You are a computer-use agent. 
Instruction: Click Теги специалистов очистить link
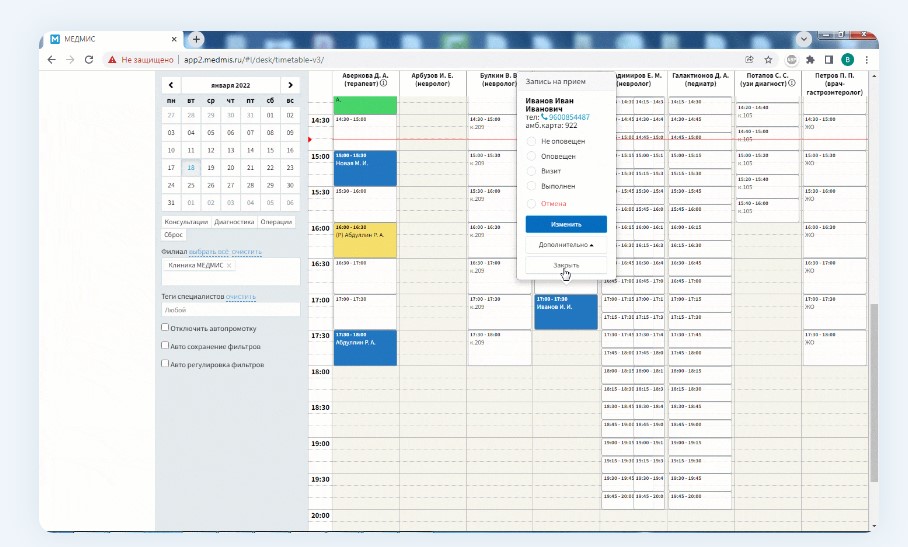tap(240, 296)
